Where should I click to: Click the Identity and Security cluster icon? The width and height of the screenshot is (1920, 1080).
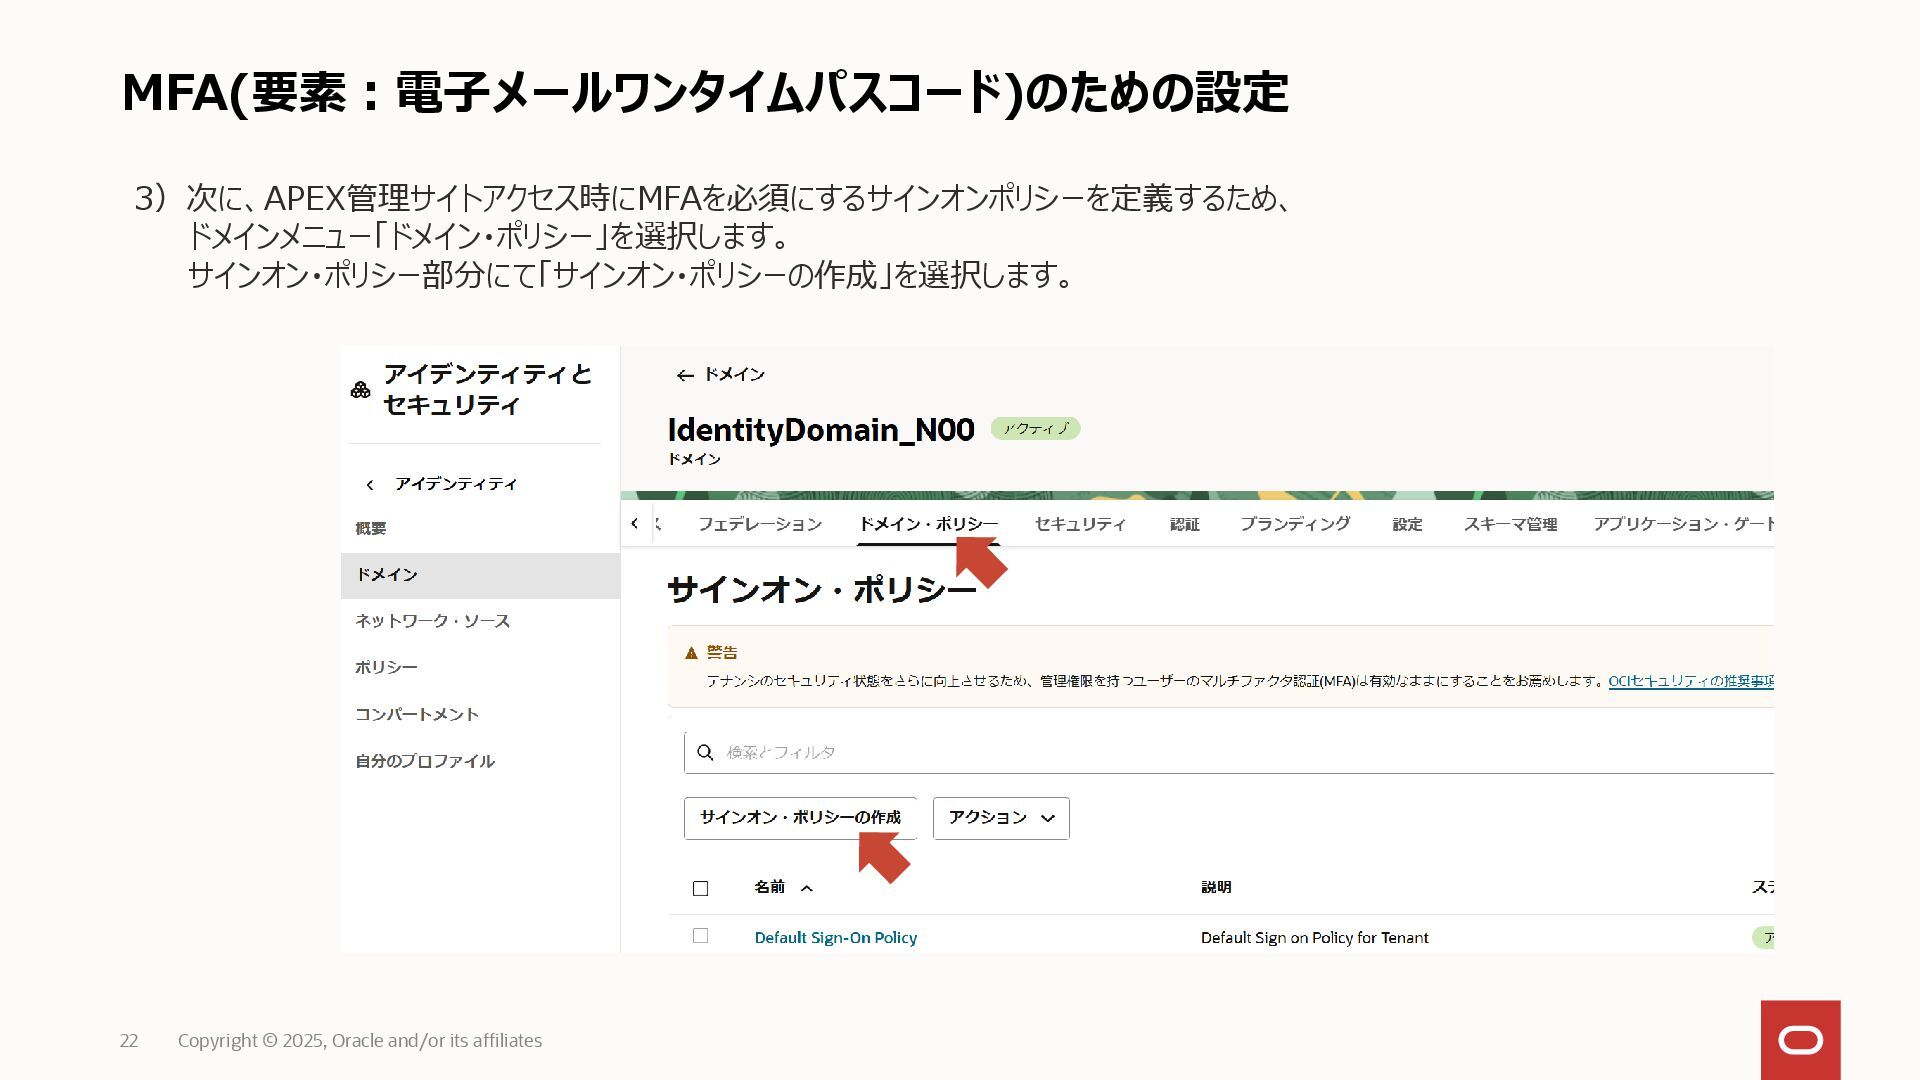click(x=361, y=390)
